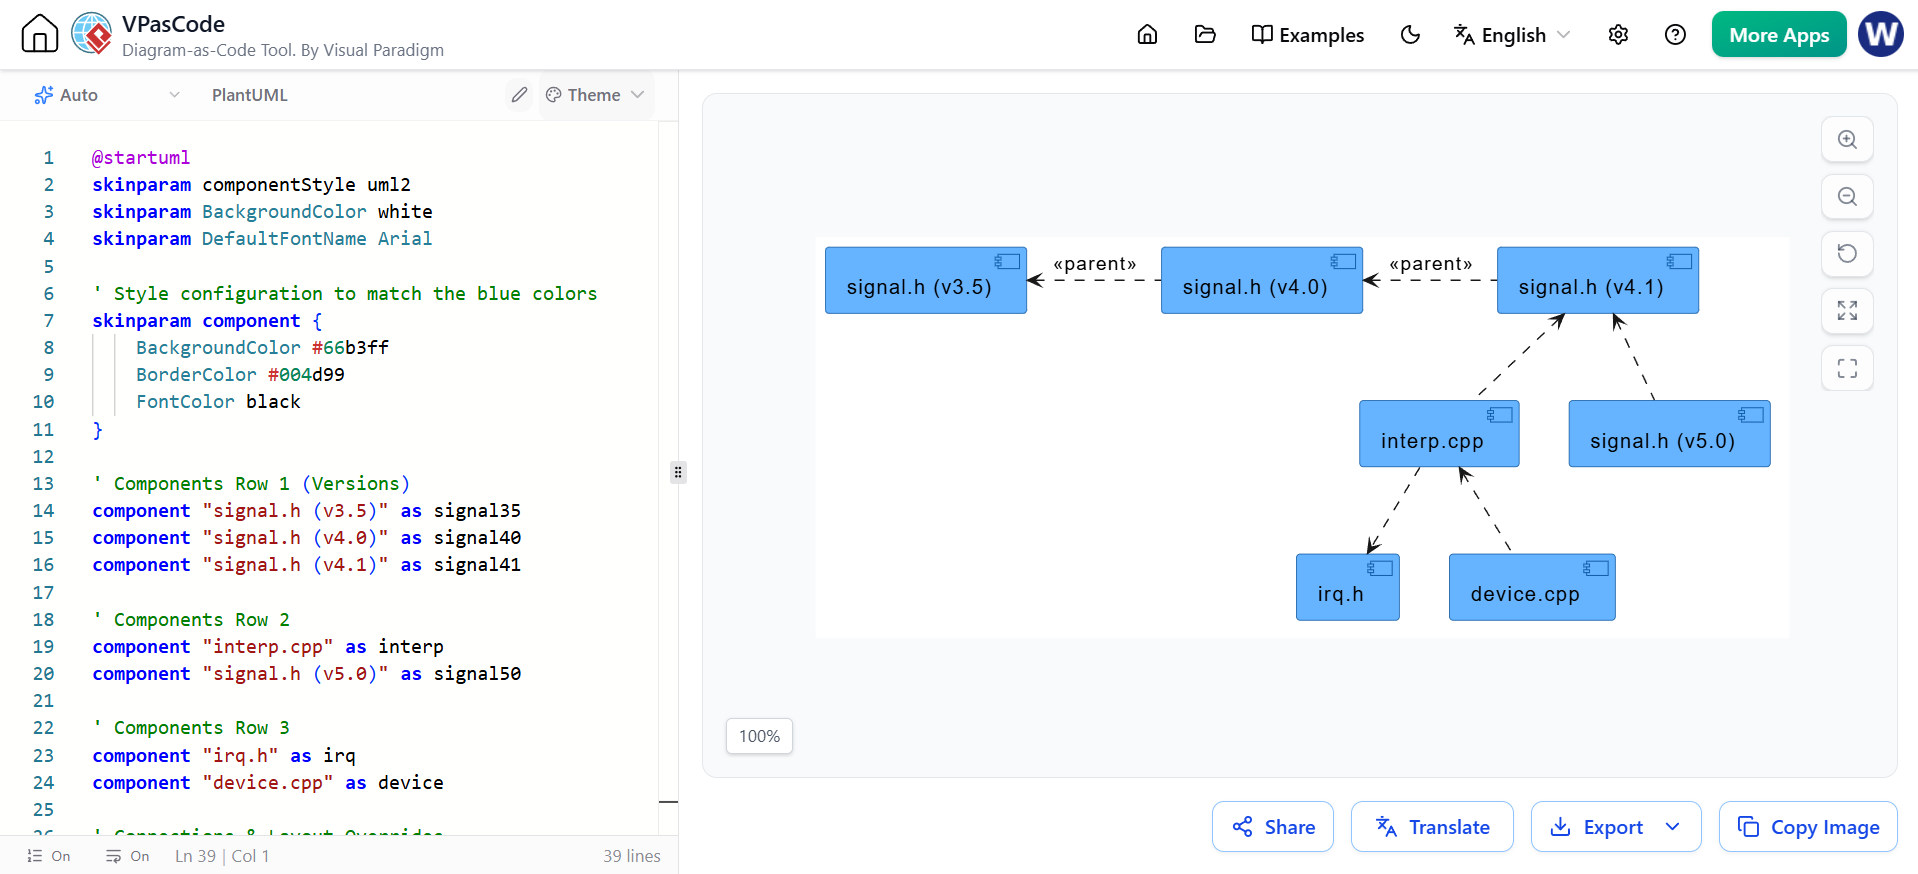
Task: Toggle word wrap On in status bar
Action: pos(128,856)
